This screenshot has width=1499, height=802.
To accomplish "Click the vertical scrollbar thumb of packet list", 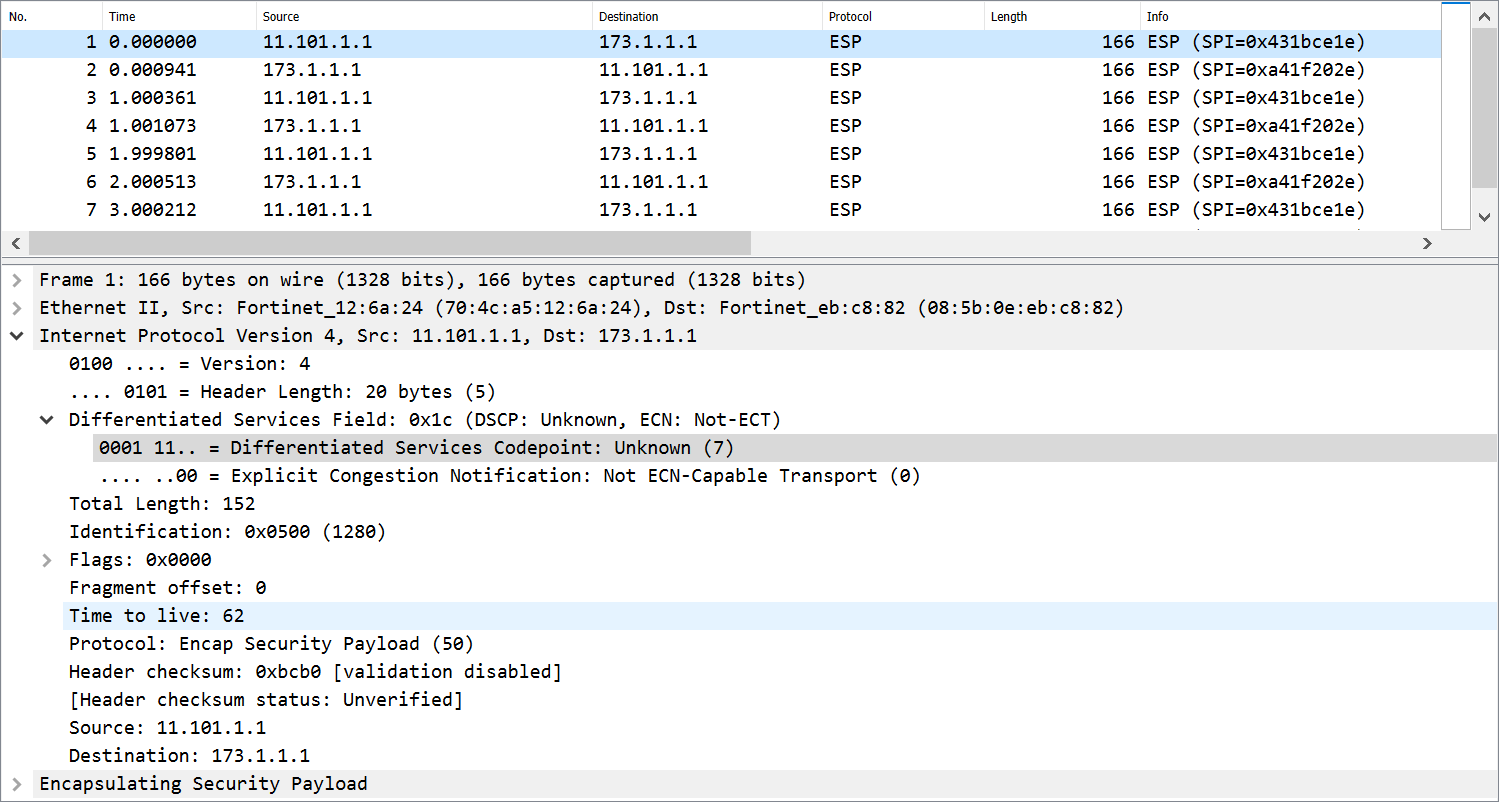I will tap(1484, 110).
